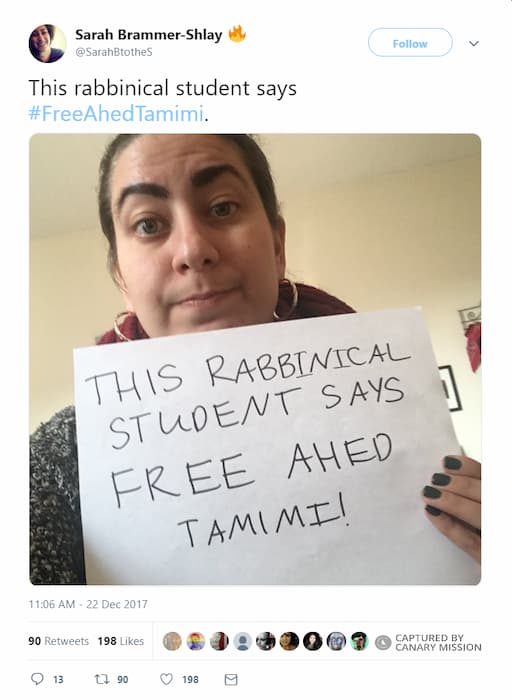Image resolution: width=512 pixels, height=700 pixels.
Task: Click the last liker avatar in row
Action: click(x=359, y=641)
